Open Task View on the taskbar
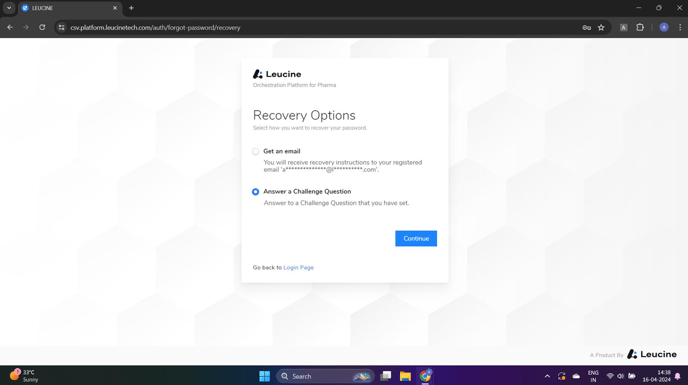 [x=386, y=376]
